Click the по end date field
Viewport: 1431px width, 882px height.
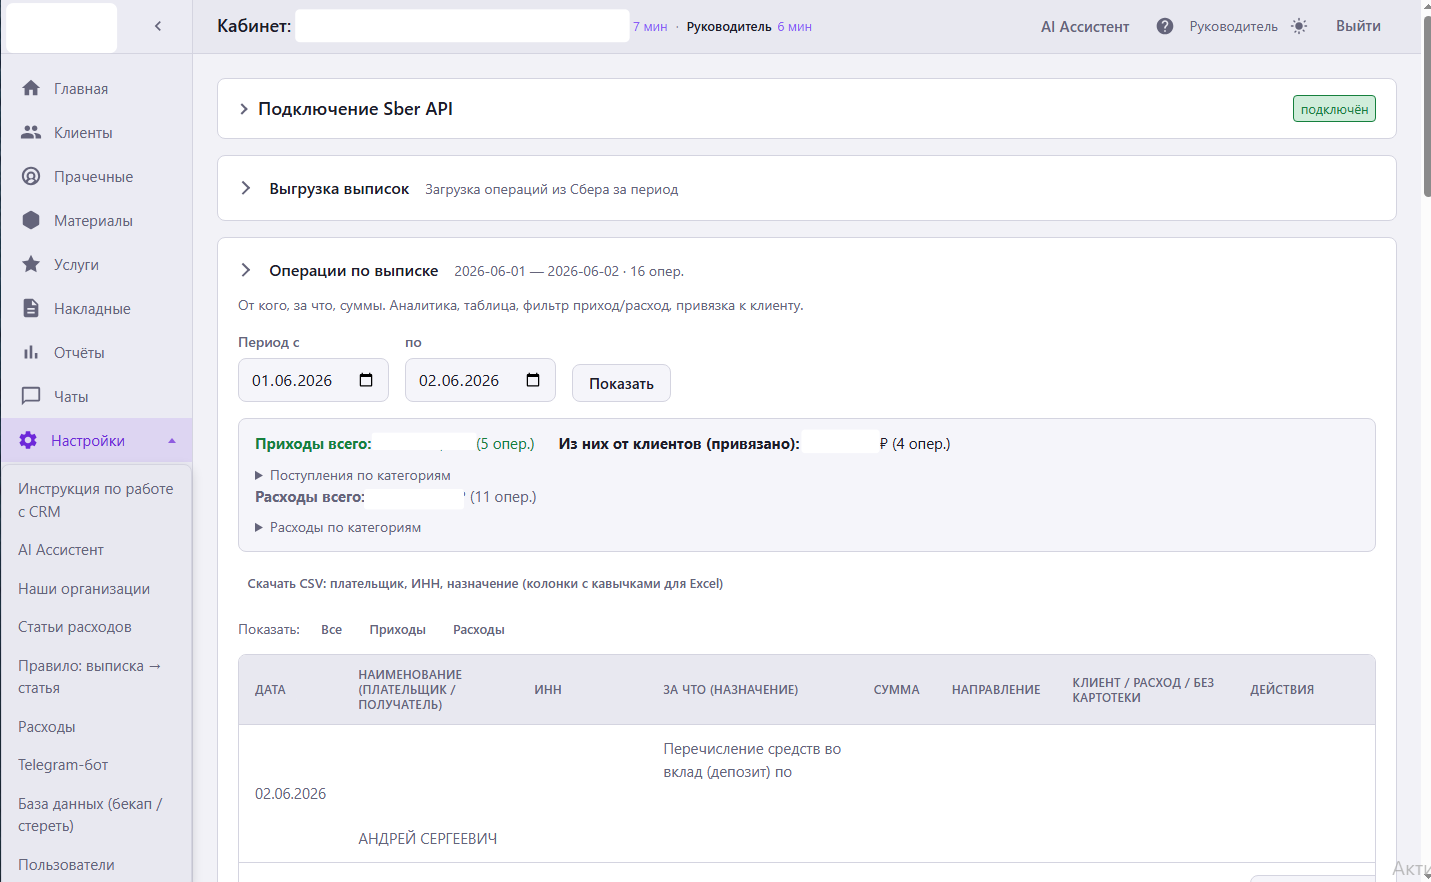click(480, 380)
